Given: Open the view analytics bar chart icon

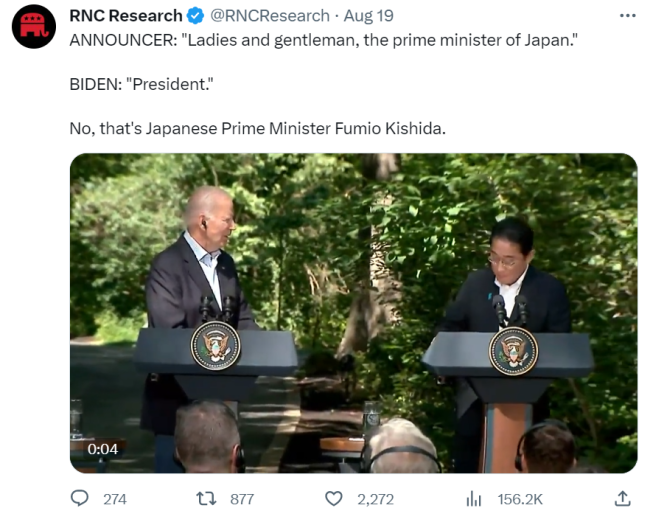Looking at the screenshot, I should tap(474, 498).
